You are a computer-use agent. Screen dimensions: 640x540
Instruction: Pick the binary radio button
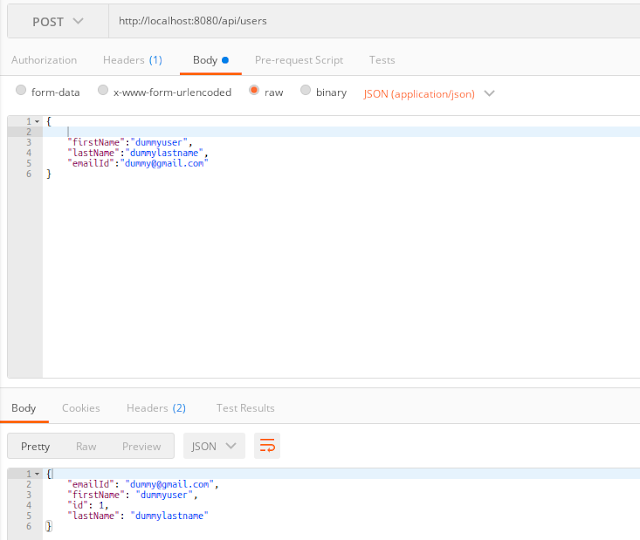pyautogui.click(x=305, y=90)
